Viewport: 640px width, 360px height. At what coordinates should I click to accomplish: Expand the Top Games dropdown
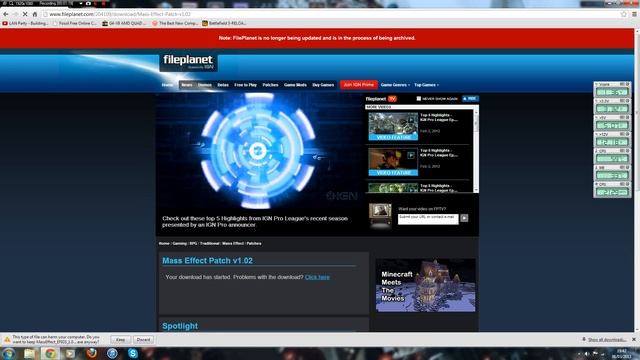[427, 85]
